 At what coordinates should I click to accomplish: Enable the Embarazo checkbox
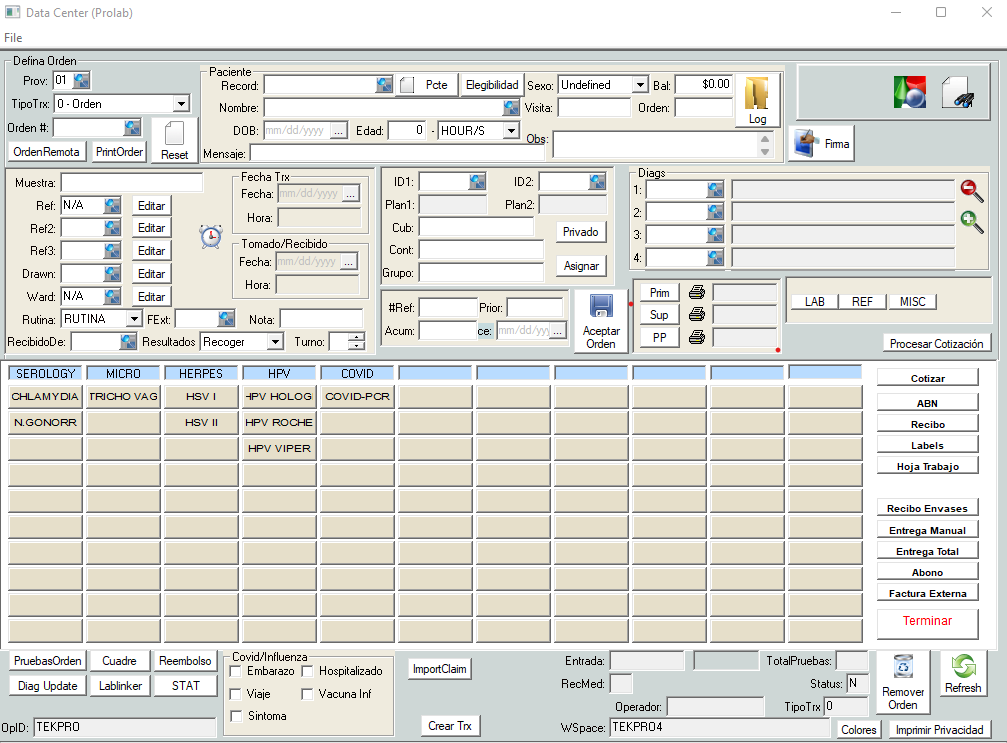click(236, 672)
